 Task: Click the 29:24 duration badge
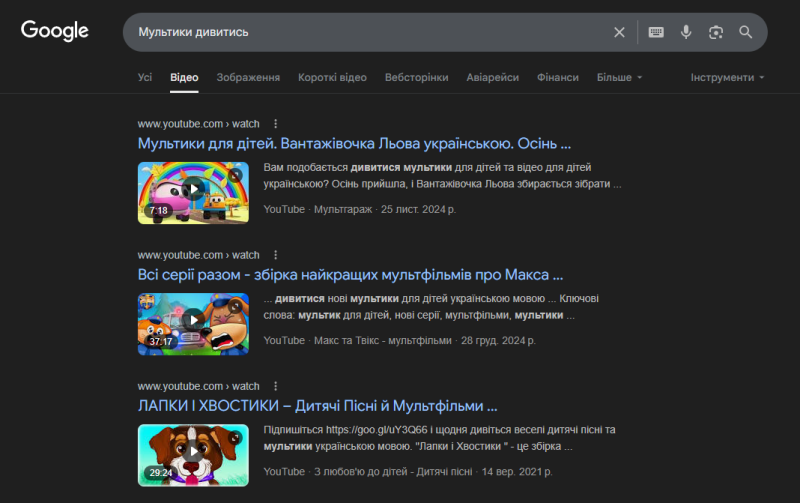[161, 472]
